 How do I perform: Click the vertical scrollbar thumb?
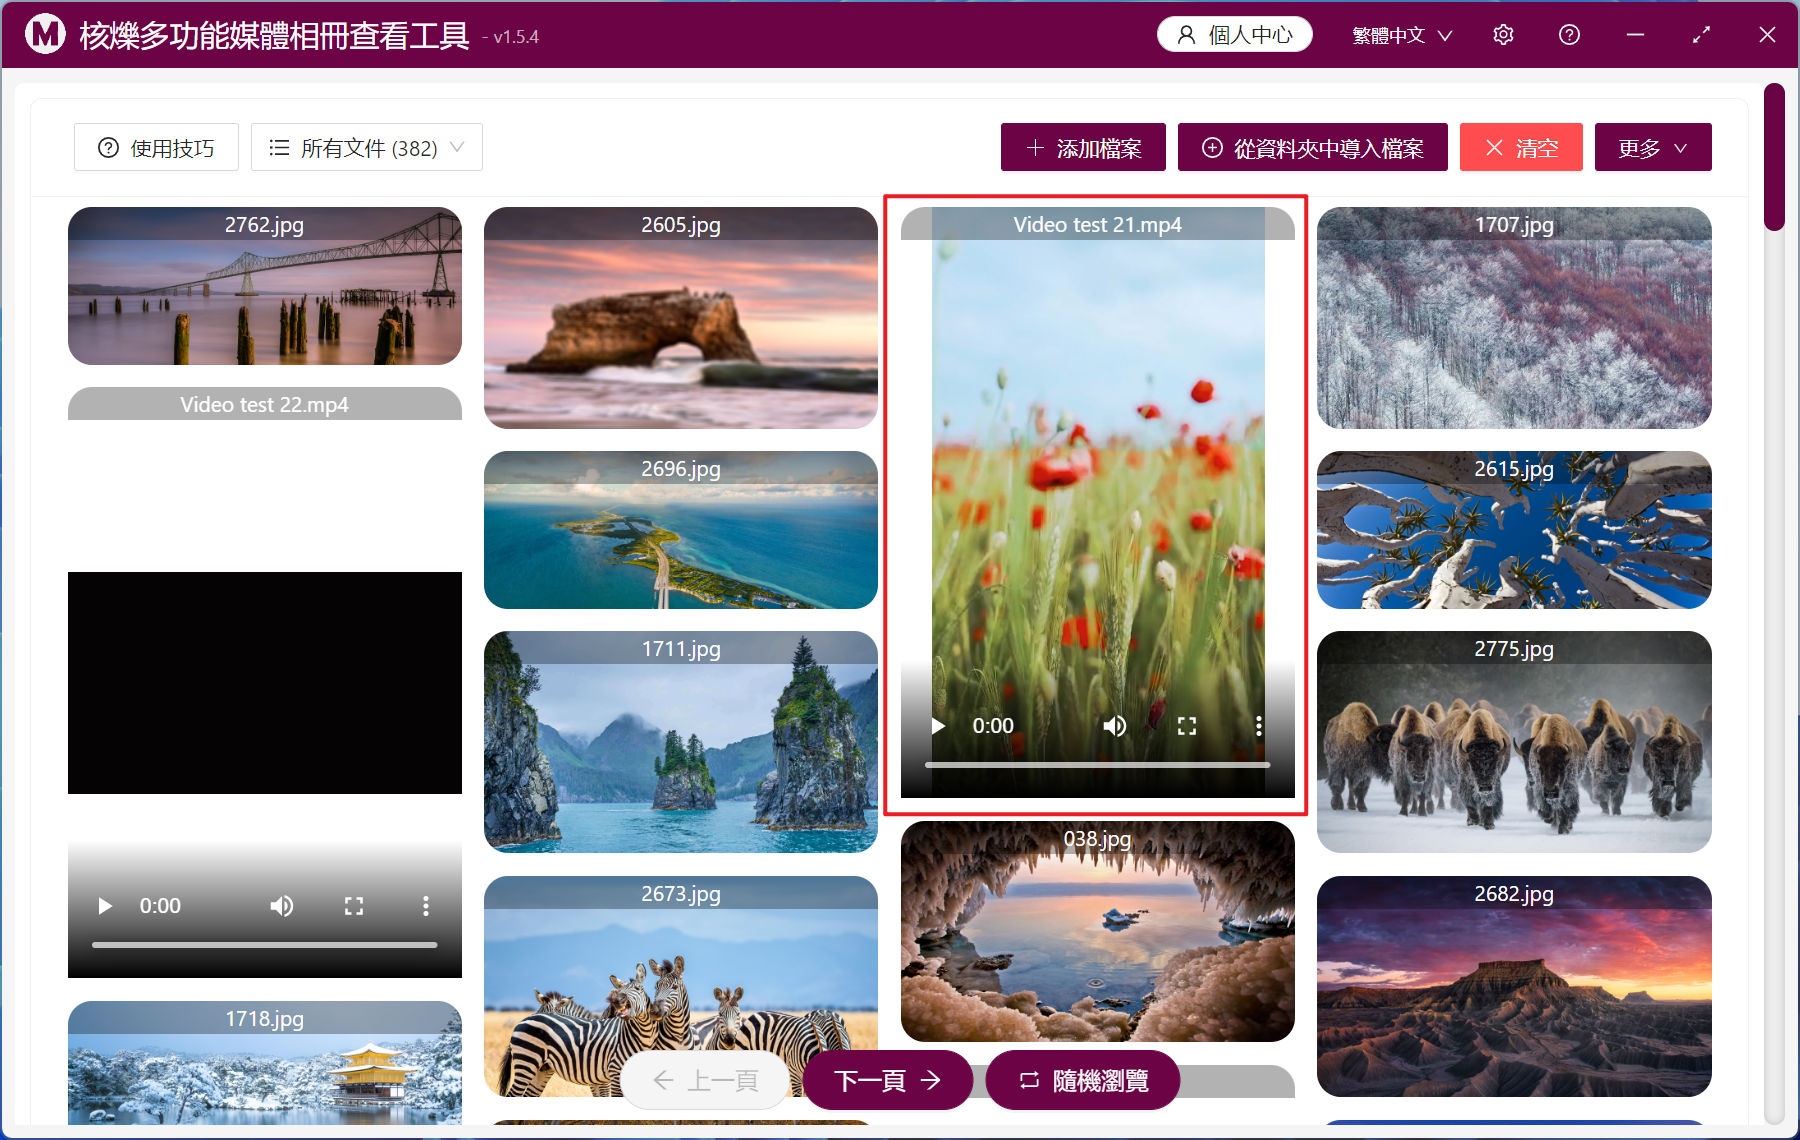pyautogui.click(x=1774, y=157)
